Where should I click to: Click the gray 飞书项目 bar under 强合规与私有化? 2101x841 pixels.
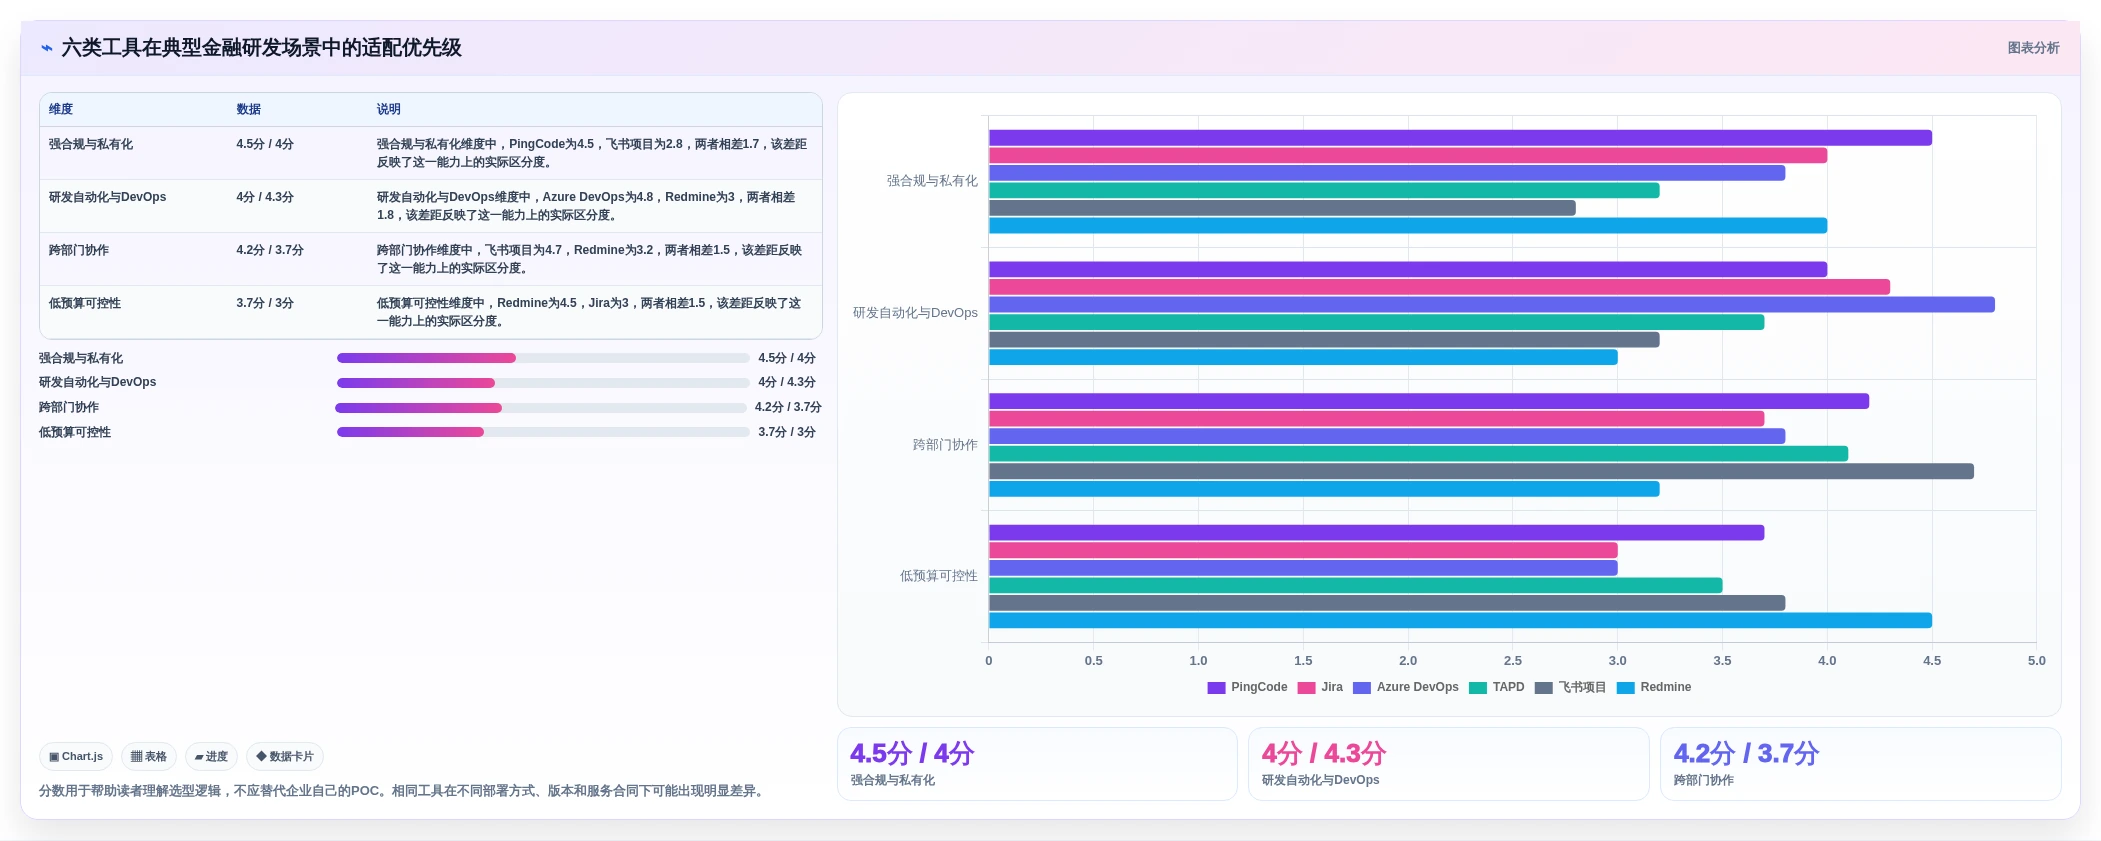coord(1282,208)
